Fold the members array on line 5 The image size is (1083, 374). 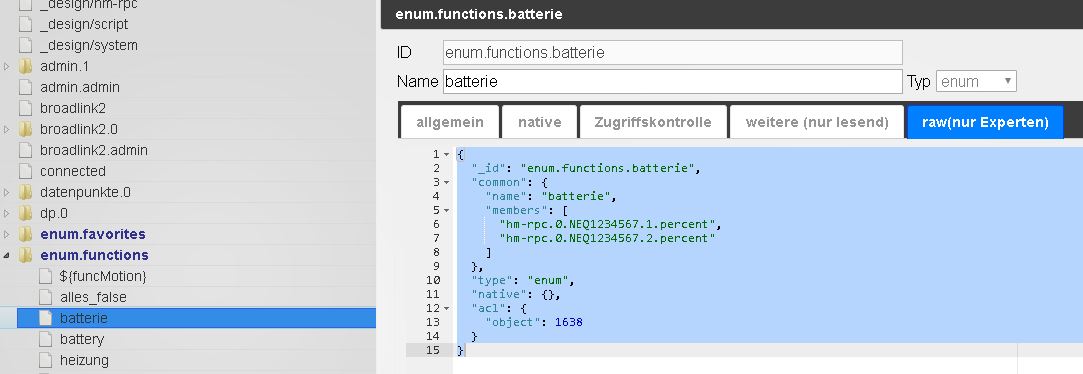[447, 210]
